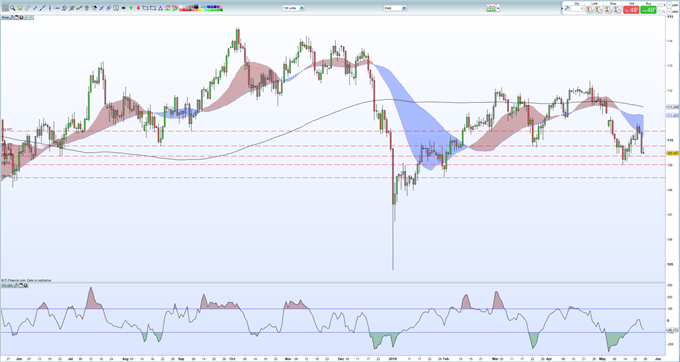Select the rectangle drawing tool
The image size is (680, 362).
point(146,8)
